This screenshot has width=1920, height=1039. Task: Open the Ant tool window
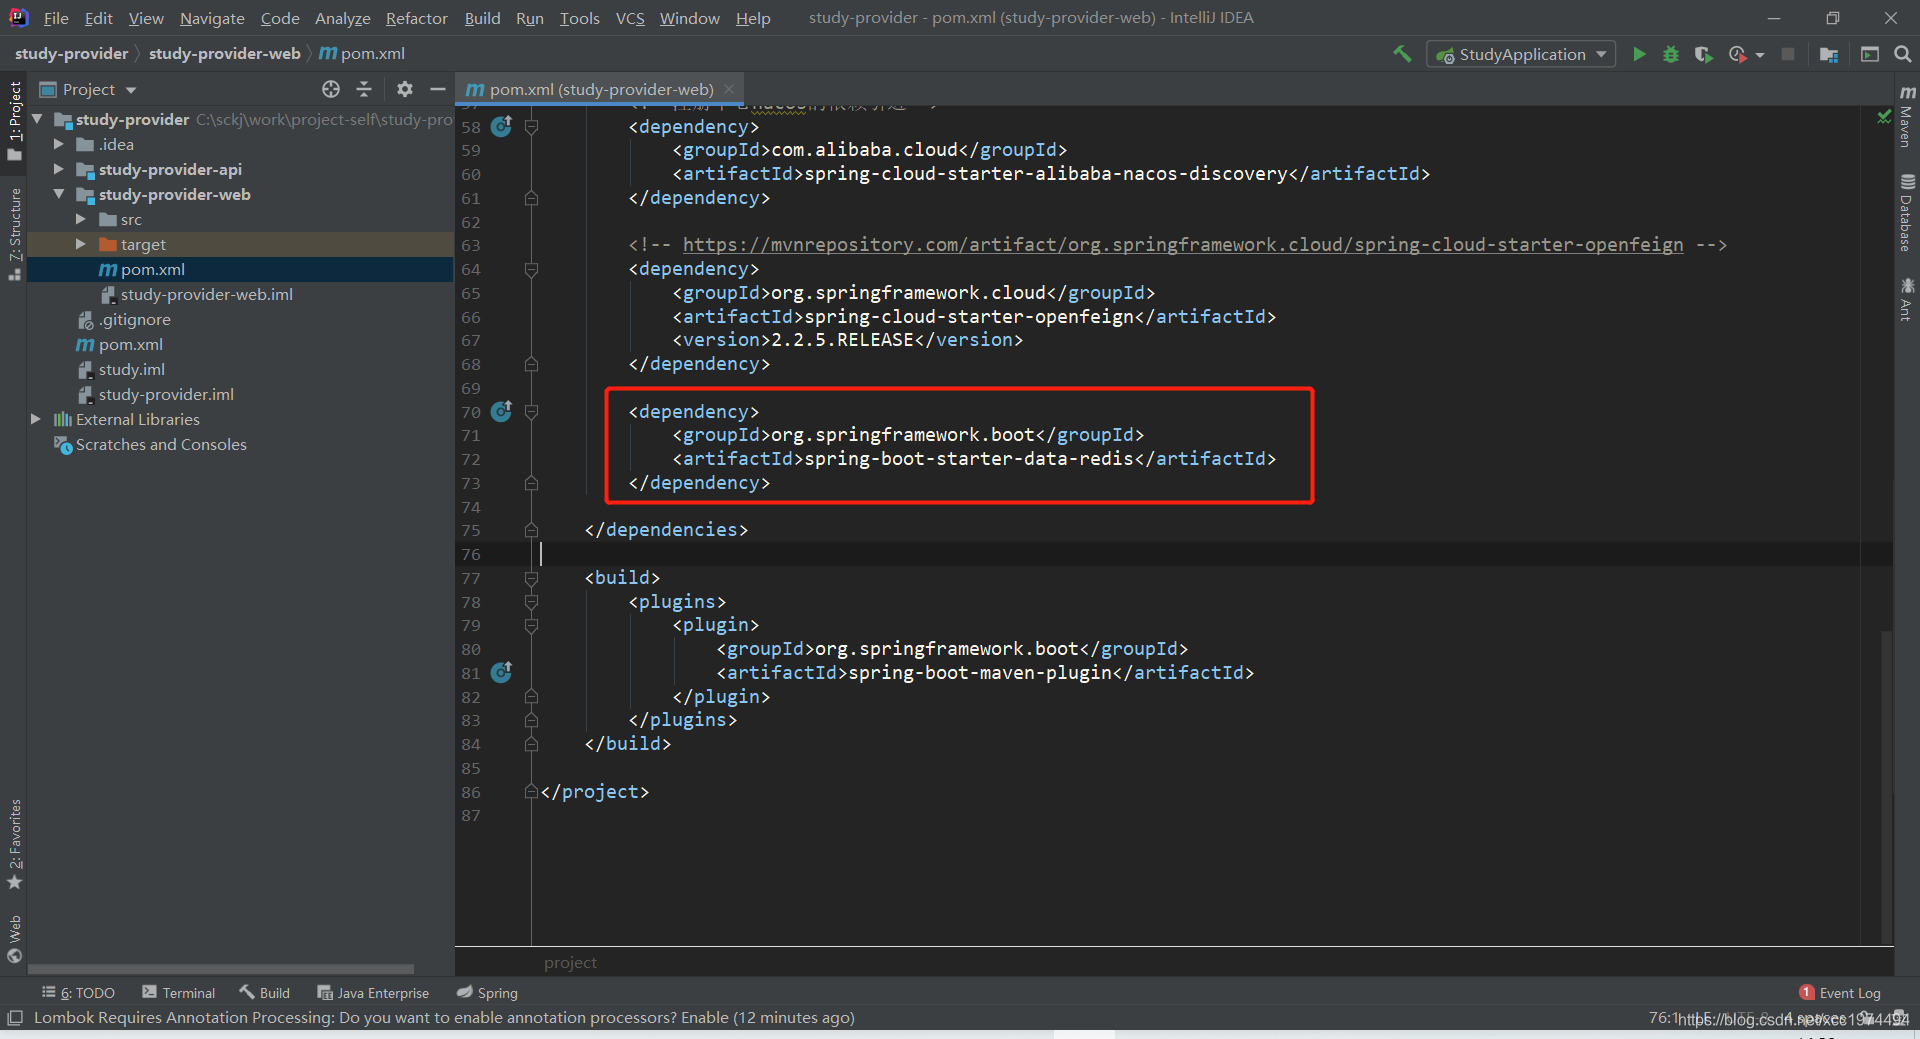click(1907, 300)
